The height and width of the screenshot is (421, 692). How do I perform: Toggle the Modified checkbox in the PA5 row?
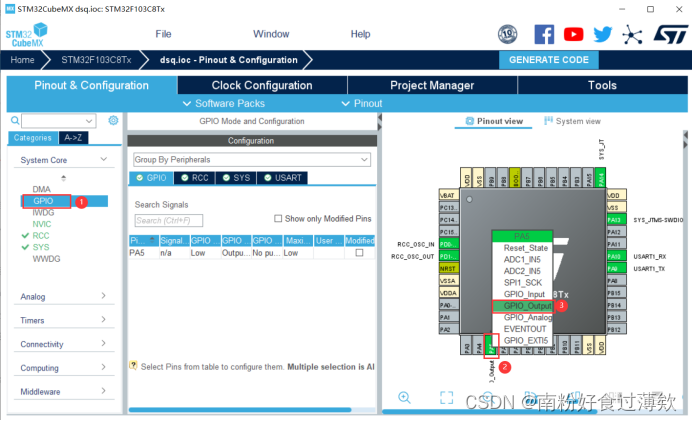[359, 253]
